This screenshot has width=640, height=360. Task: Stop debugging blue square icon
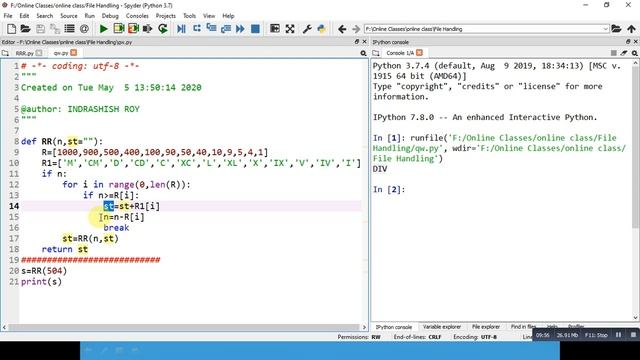point(255,29)
